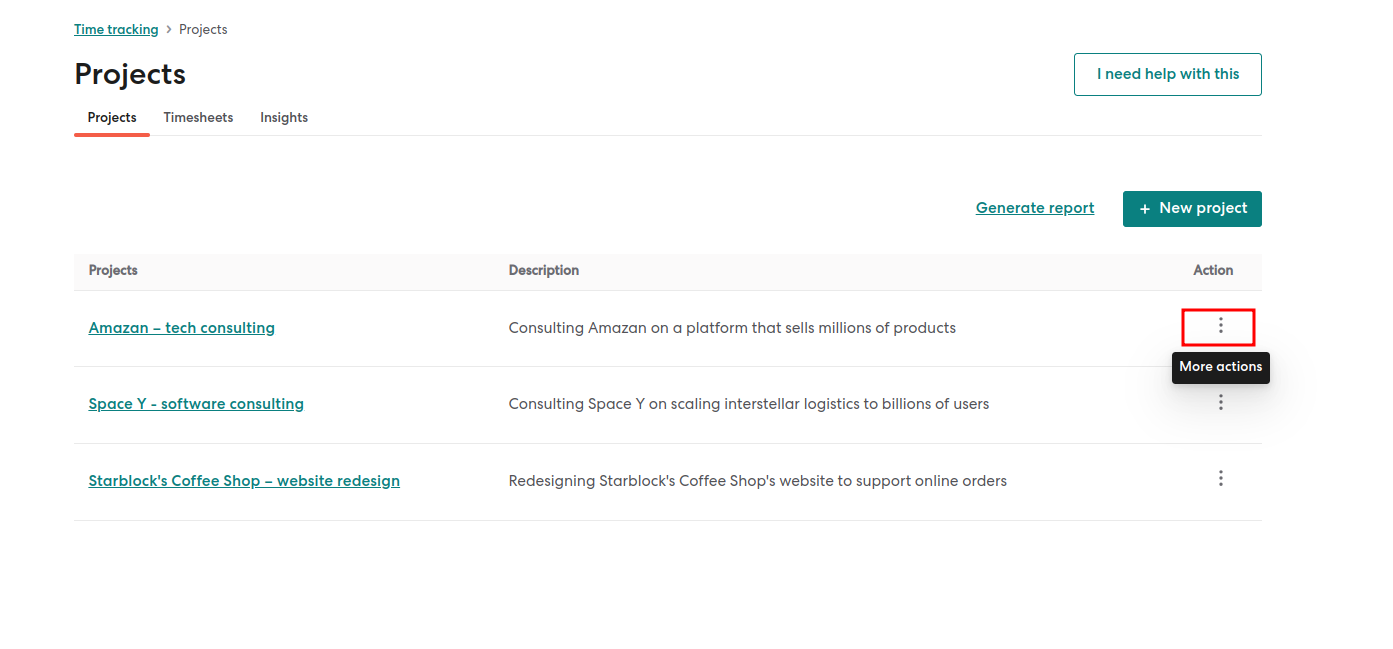This screenshot has width=1393, height=649.
Task: Switch to the Insights tab
Action: [x=284, y=118]
